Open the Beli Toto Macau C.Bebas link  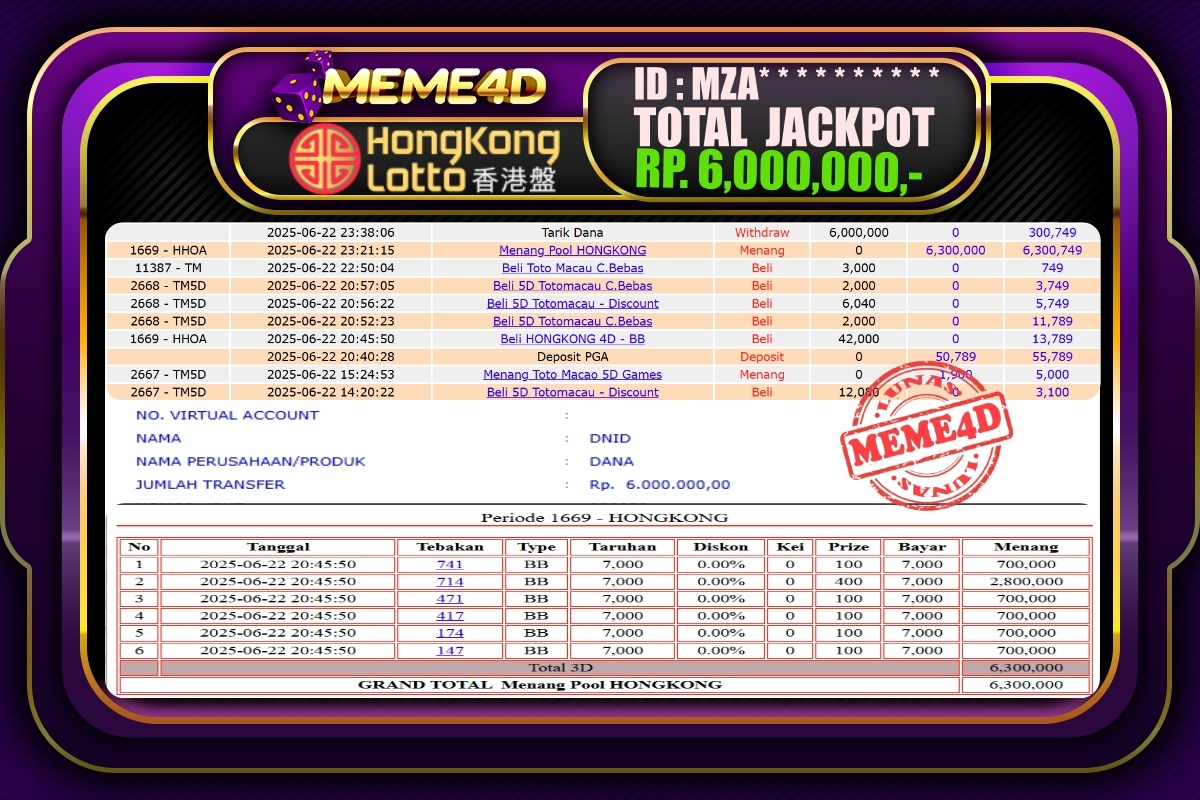point(572,268)
